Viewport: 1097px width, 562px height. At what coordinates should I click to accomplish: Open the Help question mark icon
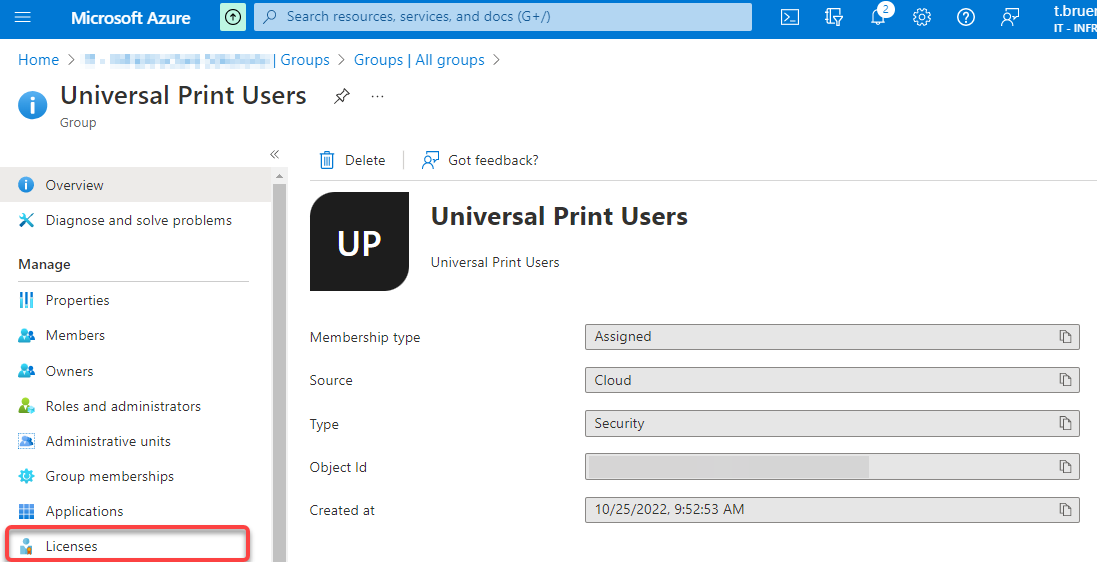click(966, 17)
